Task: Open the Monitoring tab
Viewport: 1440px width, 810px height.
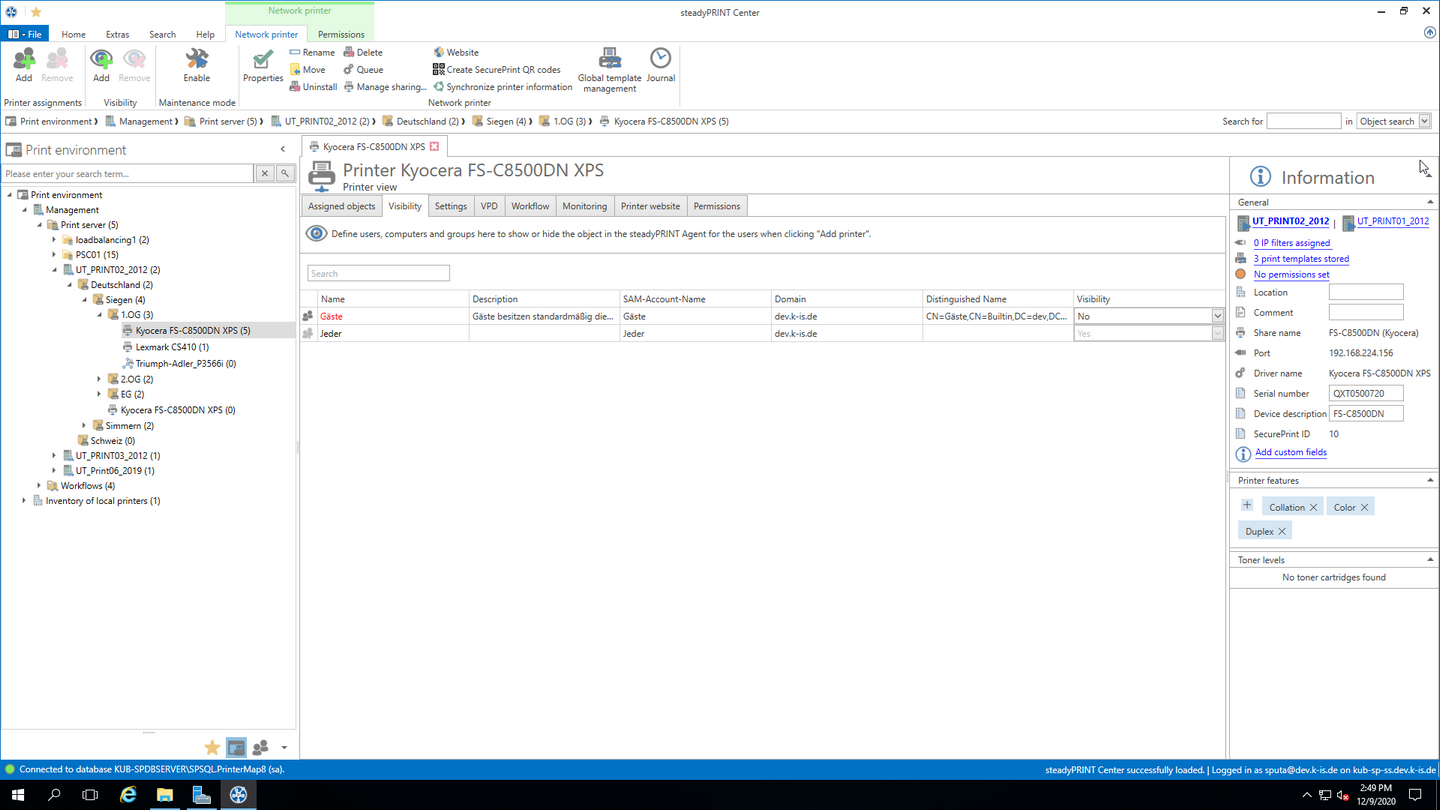Action: (584, 206)
